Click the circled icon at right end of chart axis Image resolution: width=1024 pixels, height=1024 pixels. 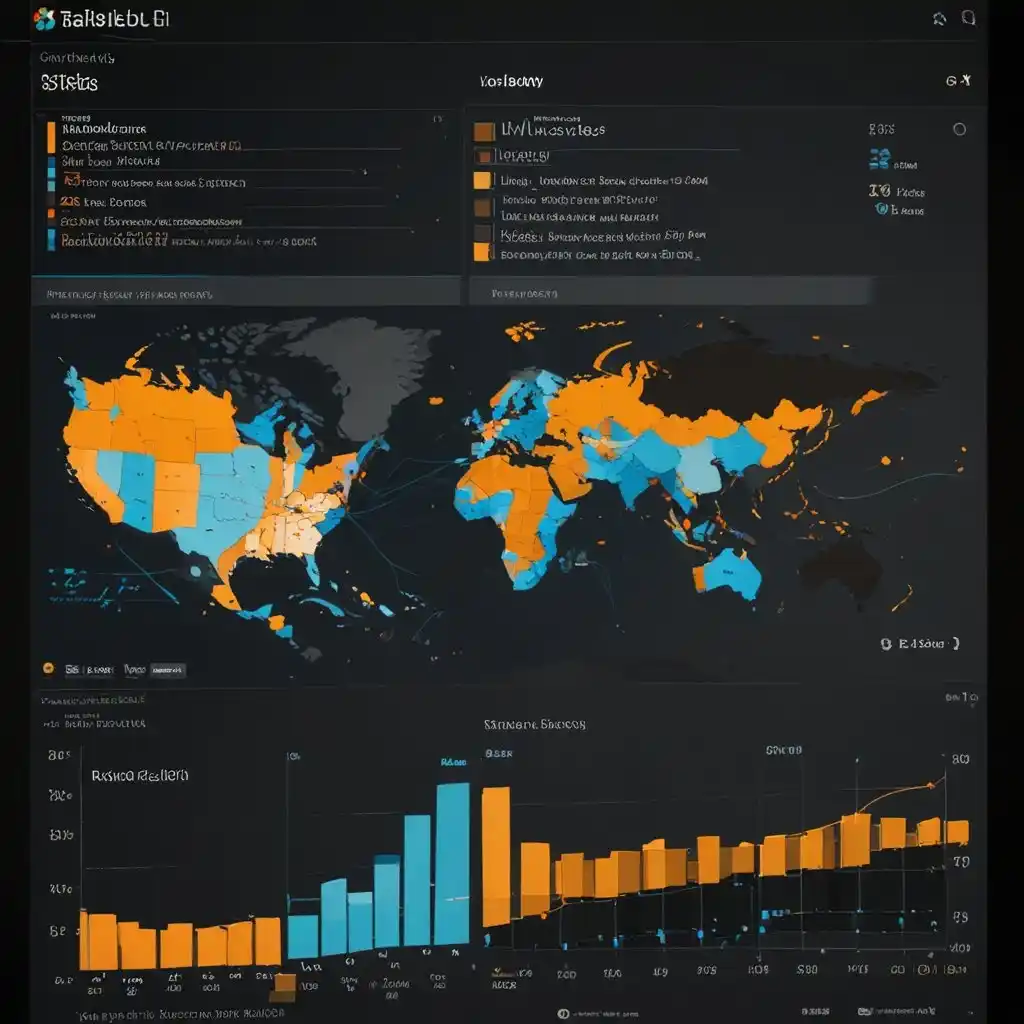[x=923, y=970]
